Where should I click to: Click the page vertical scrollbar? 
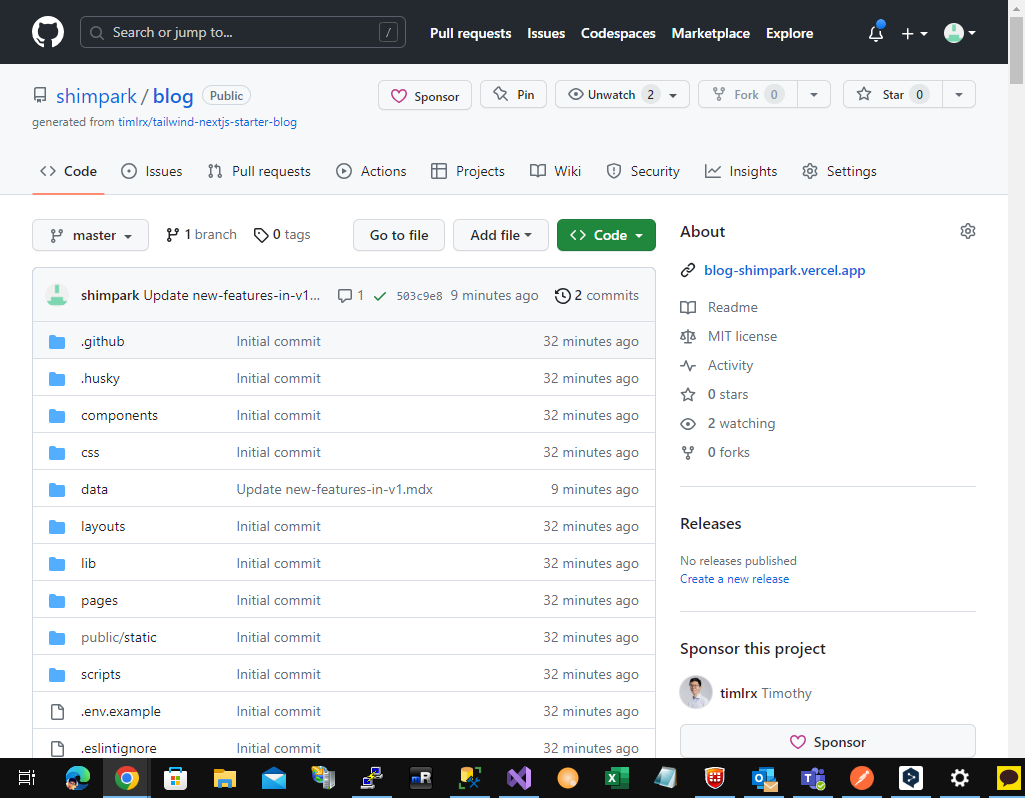[1017, 51]
